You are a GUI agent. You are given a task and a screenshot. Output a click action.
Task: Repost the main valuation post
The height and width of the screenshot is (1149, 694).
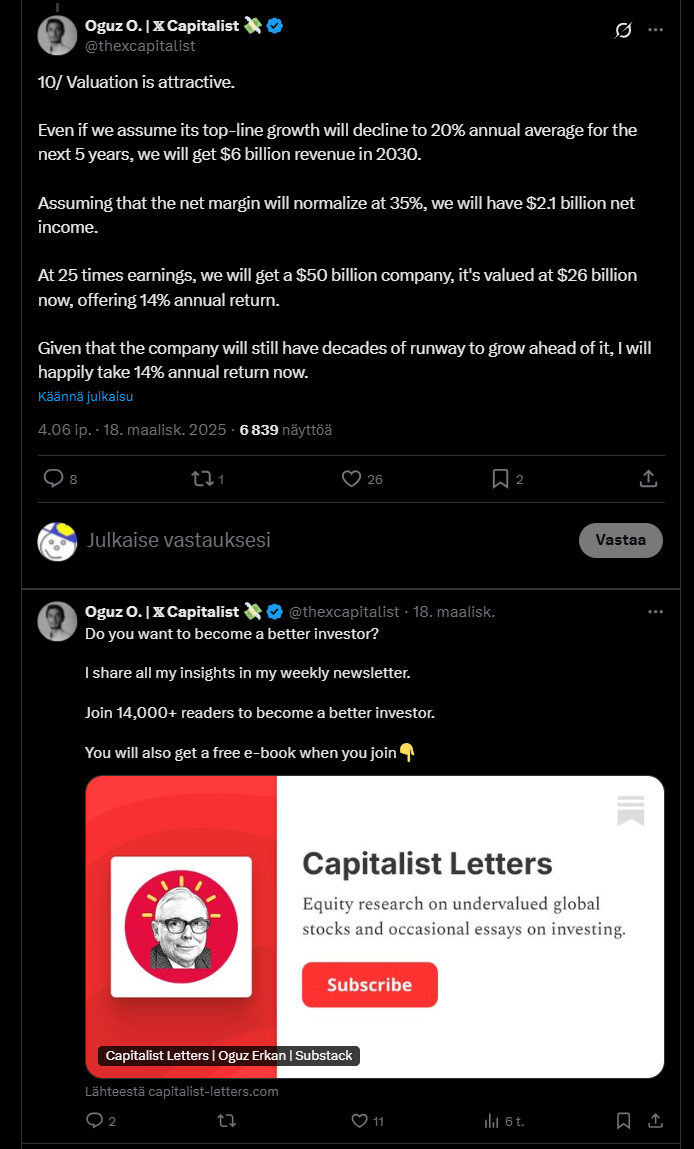point(202,479)
